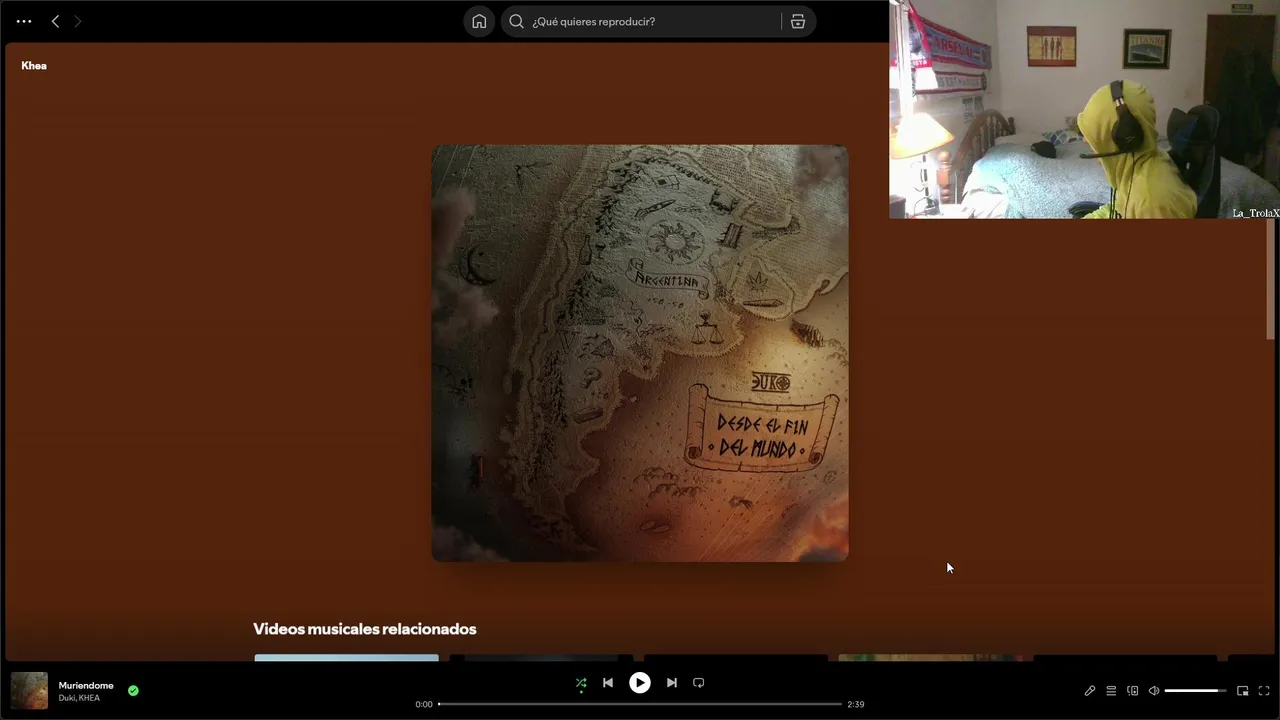Open the mini player

pyautogui.click(x=1242, y=691)
